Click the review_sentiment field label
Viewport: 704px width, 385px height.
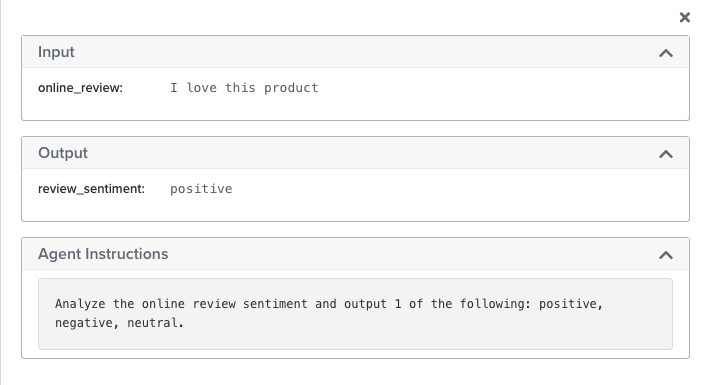pyautogui.click(x=92, y=189)
